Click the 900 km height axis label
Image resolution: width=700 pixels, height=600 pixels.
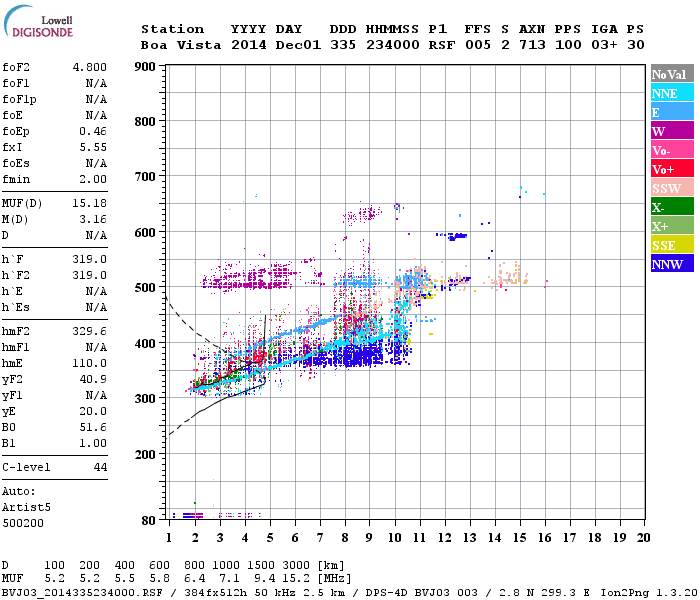click(x=145, y=67)
